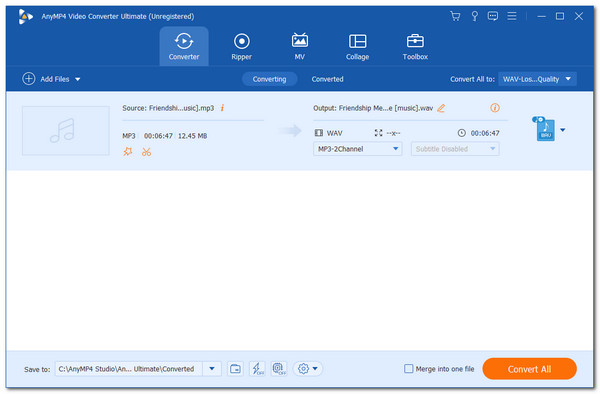Screen dimensions: 600x394
Task: Expand arrow next to WAV format icon
Action: [563, 130]
